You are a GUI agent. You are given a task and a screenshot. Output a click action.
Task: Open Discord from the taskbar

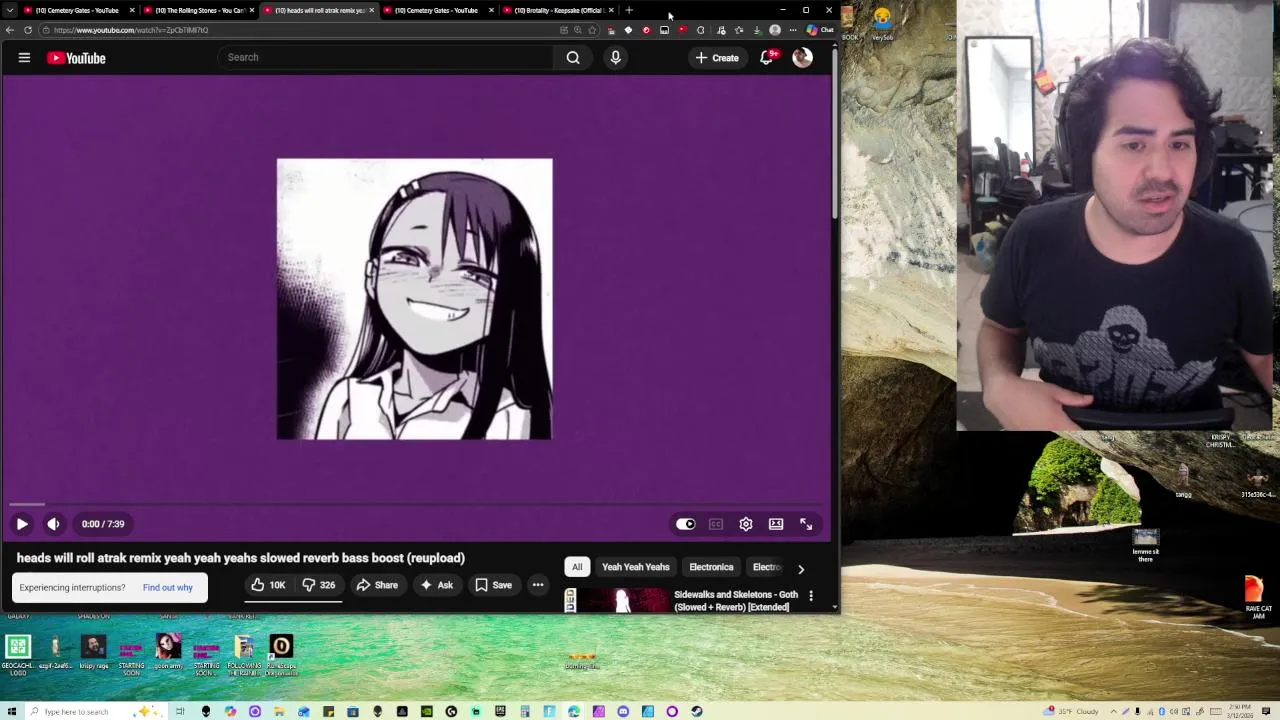click(x=623, y=711)
